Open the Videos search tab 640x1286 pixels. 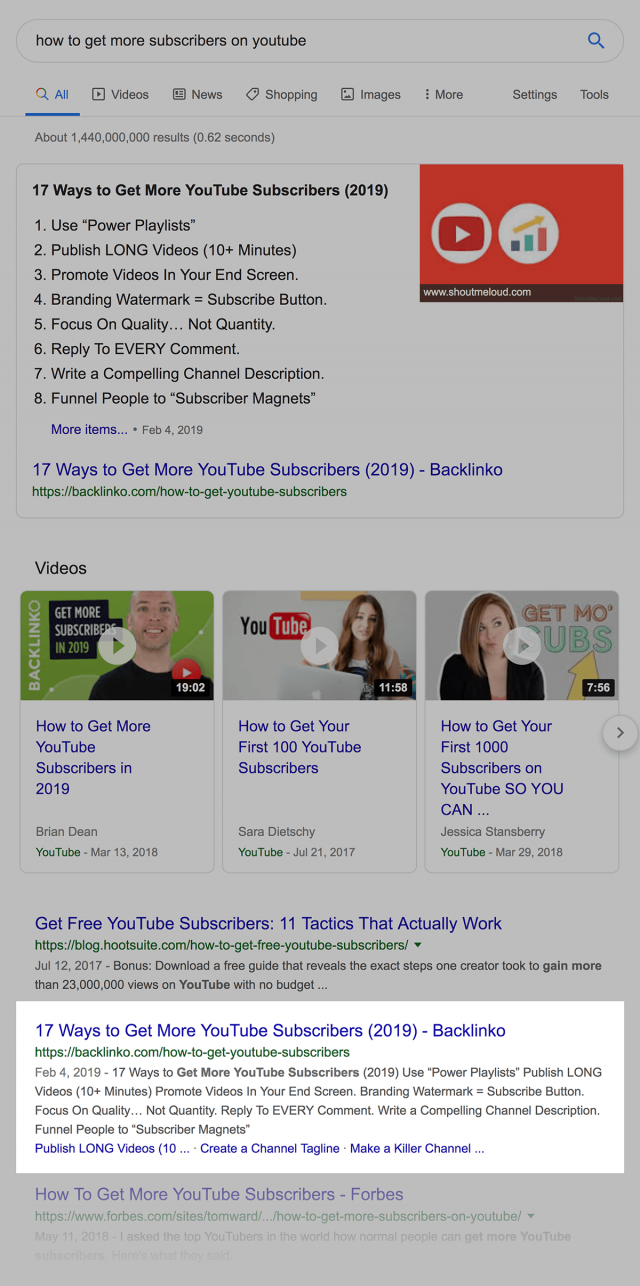click(120, 94)
